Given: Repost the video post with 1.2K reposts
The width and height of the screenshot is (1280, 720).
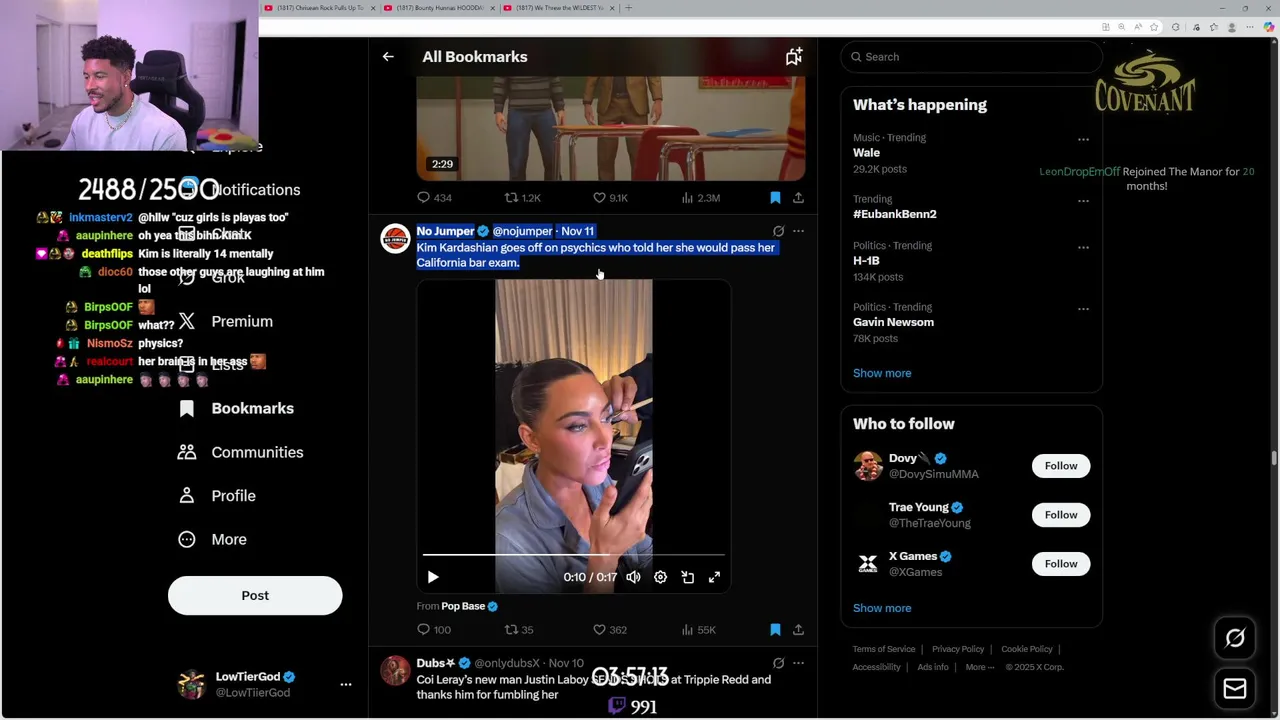Looking at the screenshot, I should point(522,198).
